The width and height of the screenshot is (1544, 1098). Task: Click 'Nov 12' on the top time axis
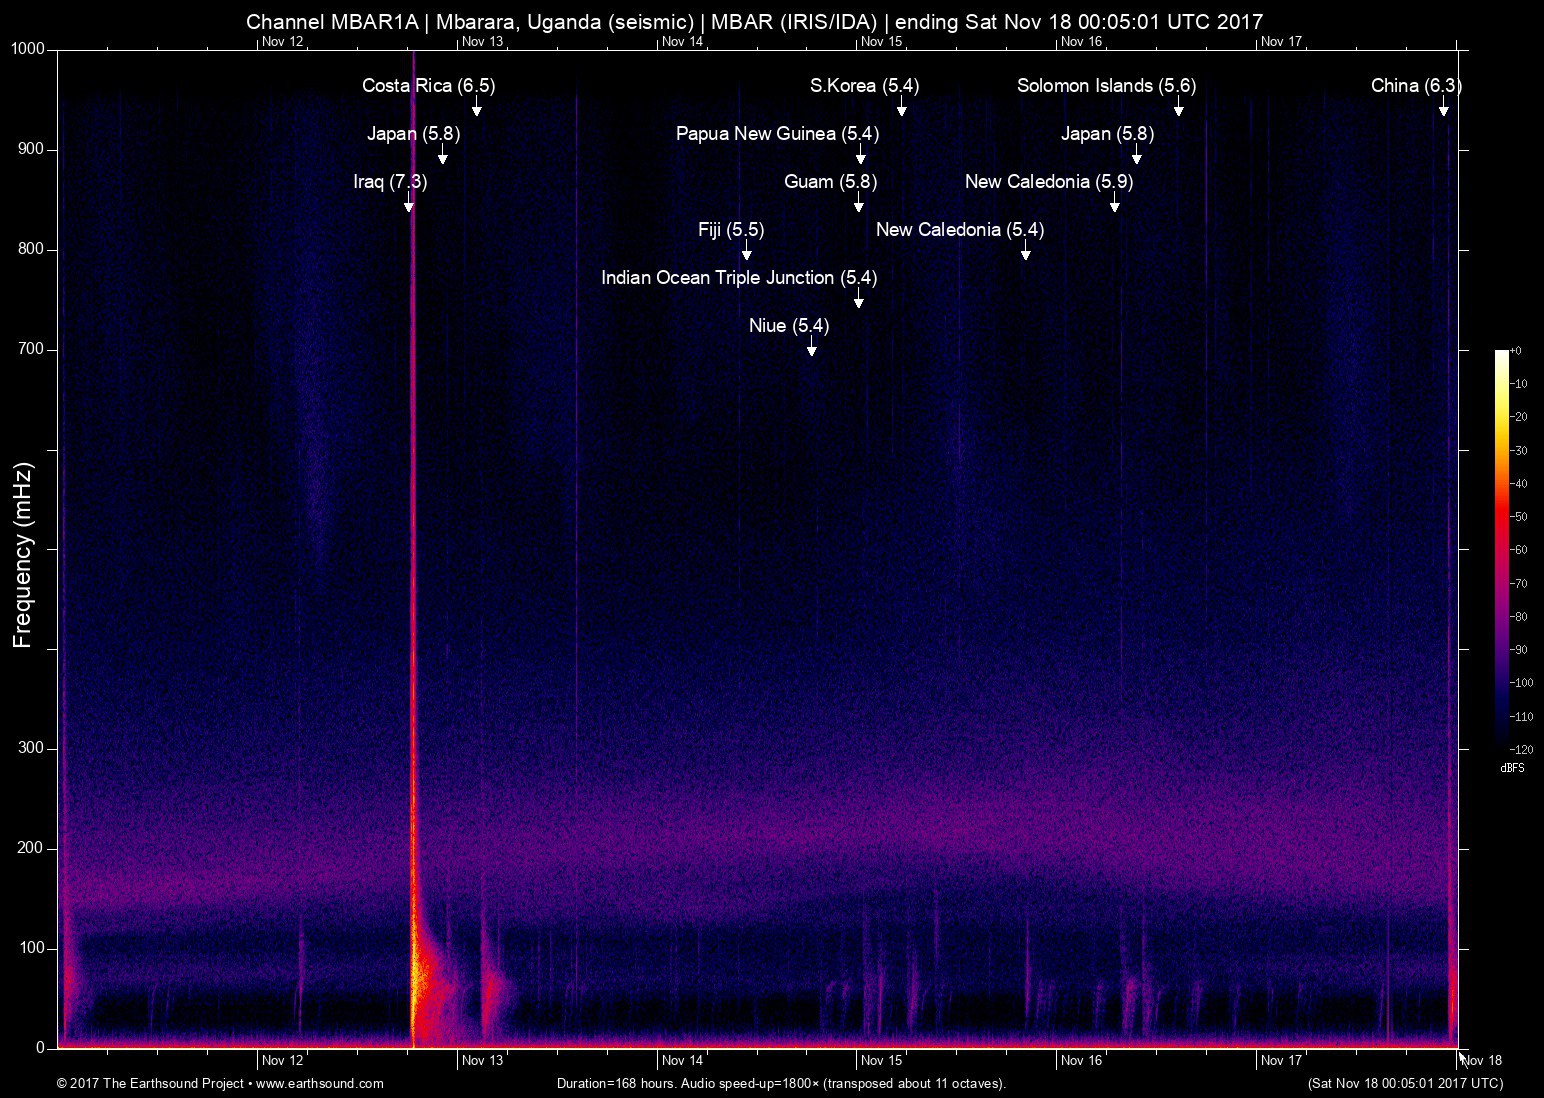pos(283,42)
